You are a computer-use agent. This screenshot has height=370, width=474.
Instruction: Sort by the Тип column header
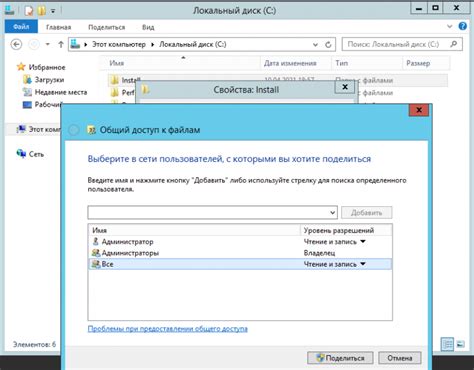(x=367, y=63)
